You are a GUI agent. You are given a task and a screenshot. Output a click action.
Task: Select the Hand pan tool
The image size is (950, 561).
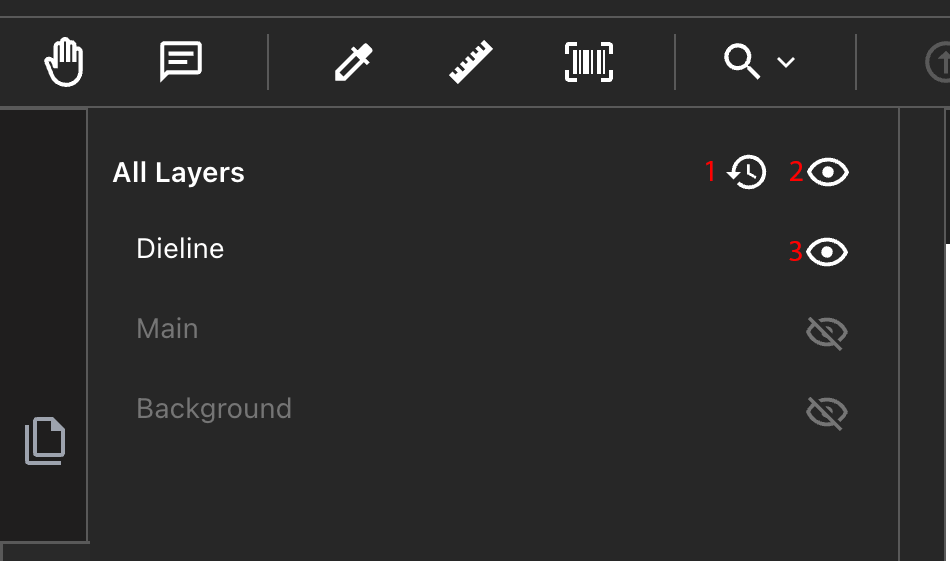tap(64, 63)
